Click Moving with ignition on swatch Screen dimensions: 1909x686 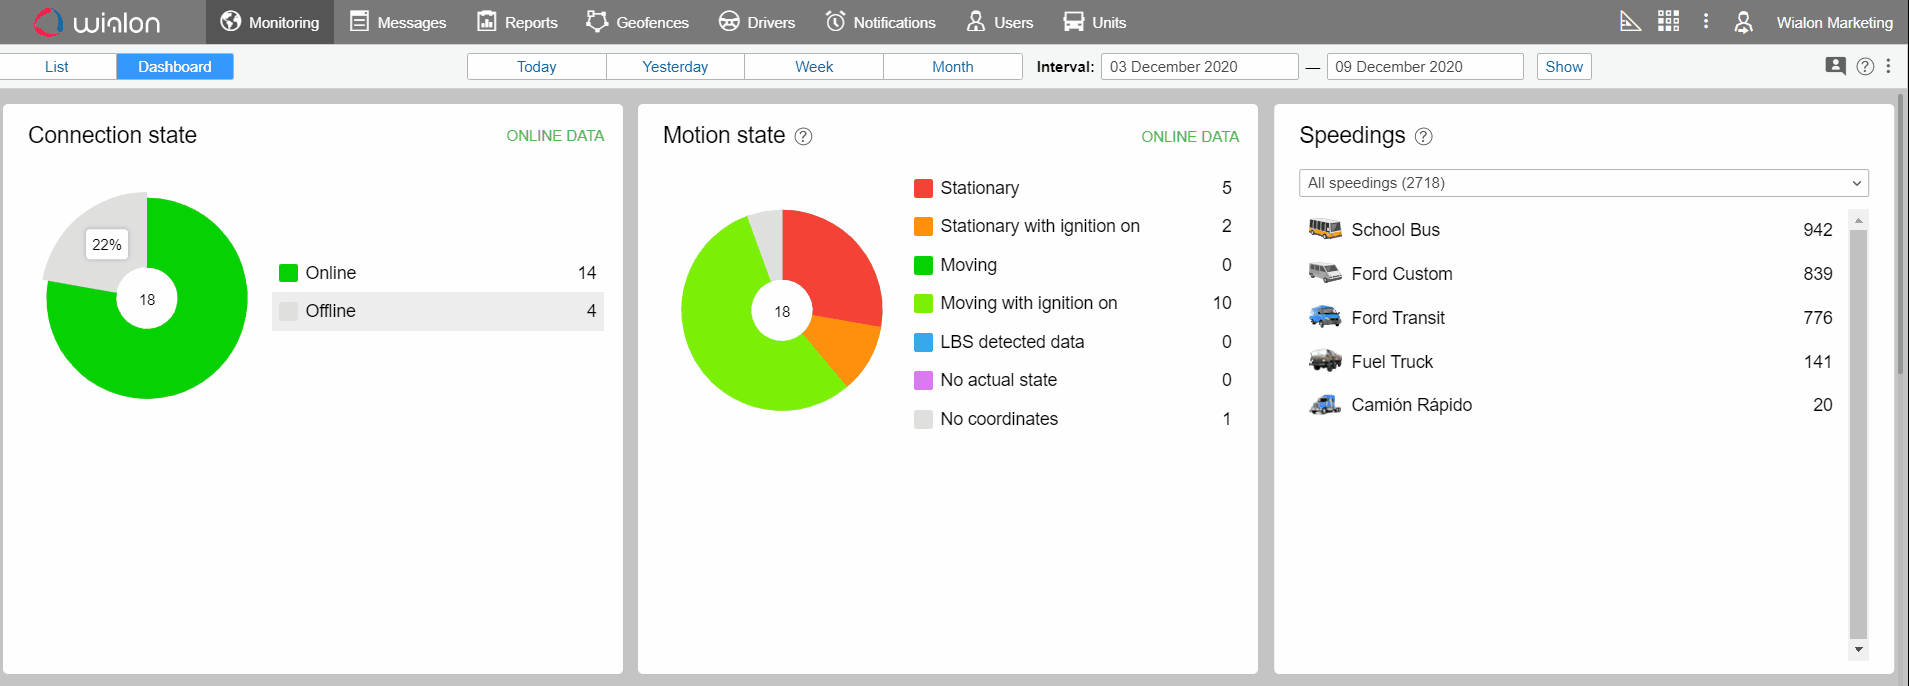pyautogui.click(x=924, y=303)
